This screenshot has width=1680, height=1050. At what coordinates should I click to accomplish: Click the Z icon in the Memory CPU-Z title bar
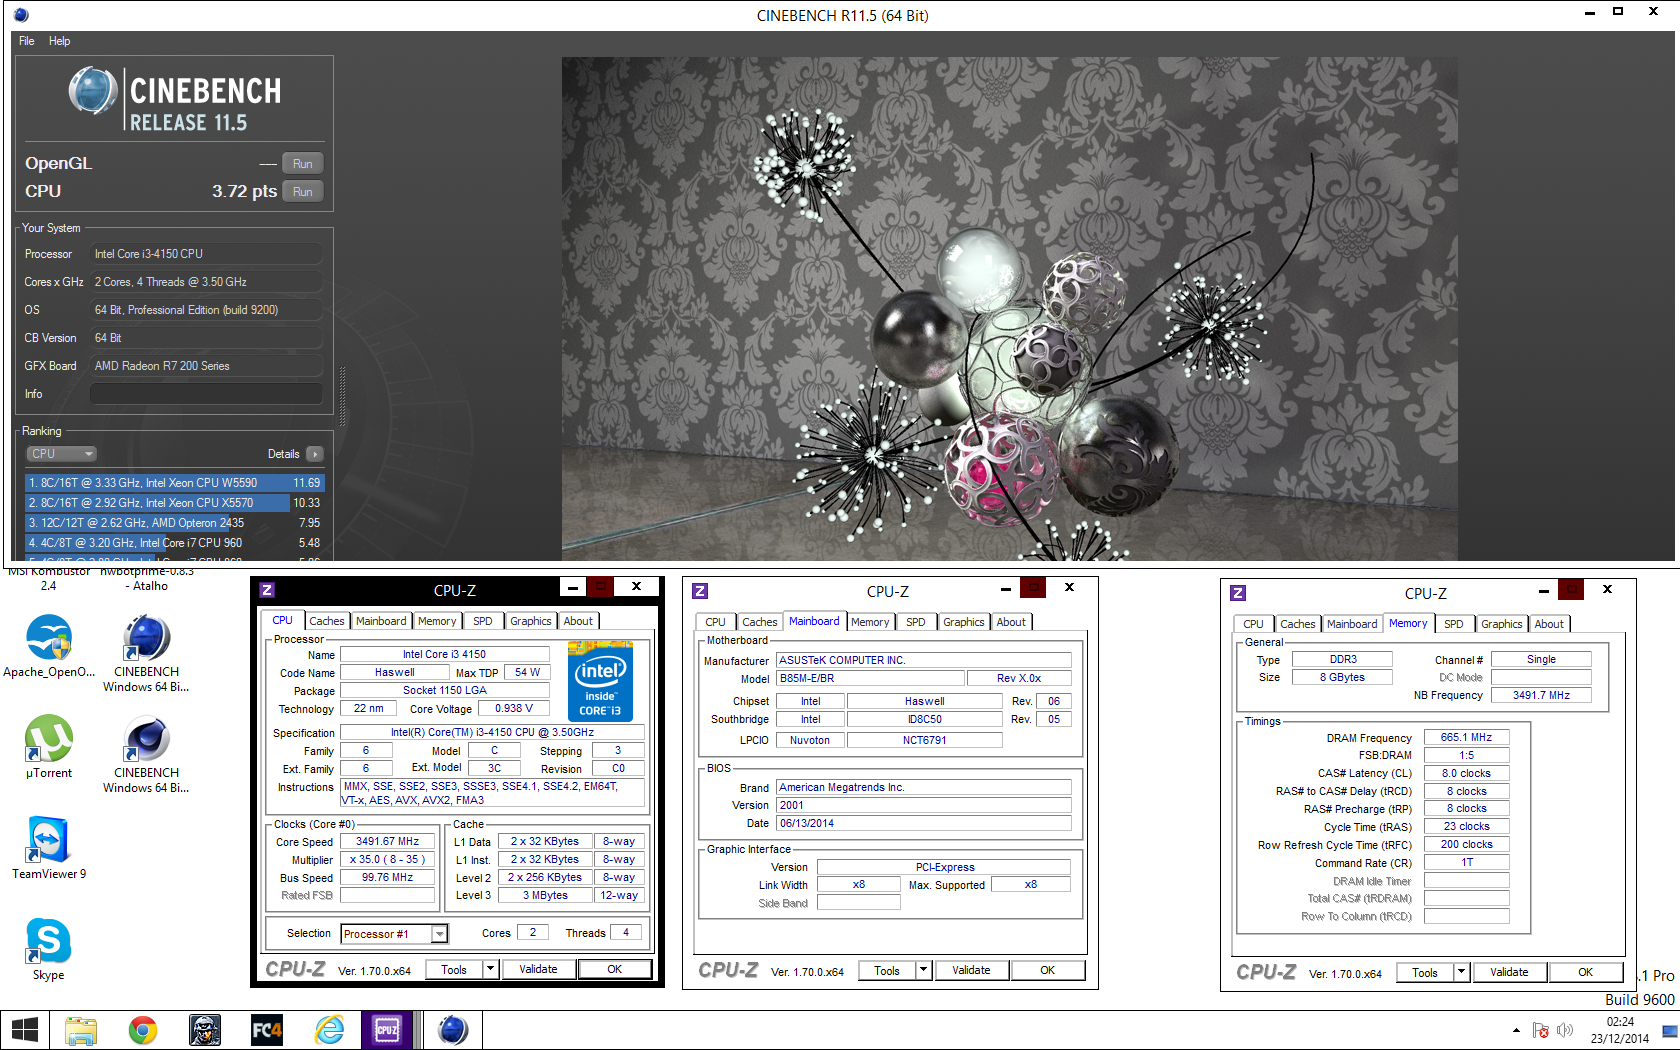tap(1238, 593)
